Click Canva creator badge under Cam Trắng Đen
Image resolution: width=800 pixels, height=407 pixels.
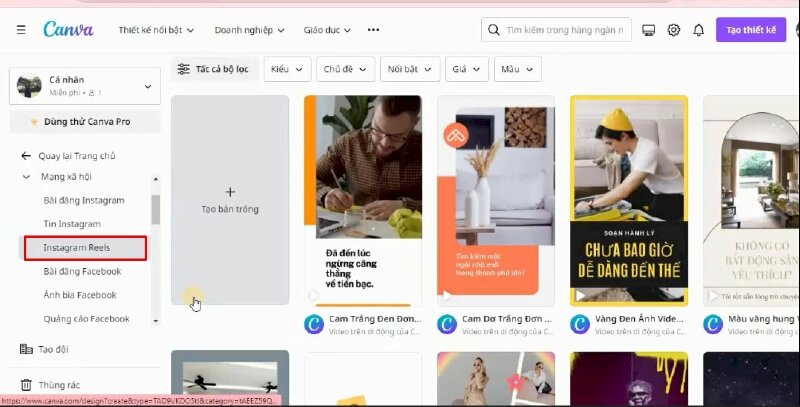coord(314,324)
